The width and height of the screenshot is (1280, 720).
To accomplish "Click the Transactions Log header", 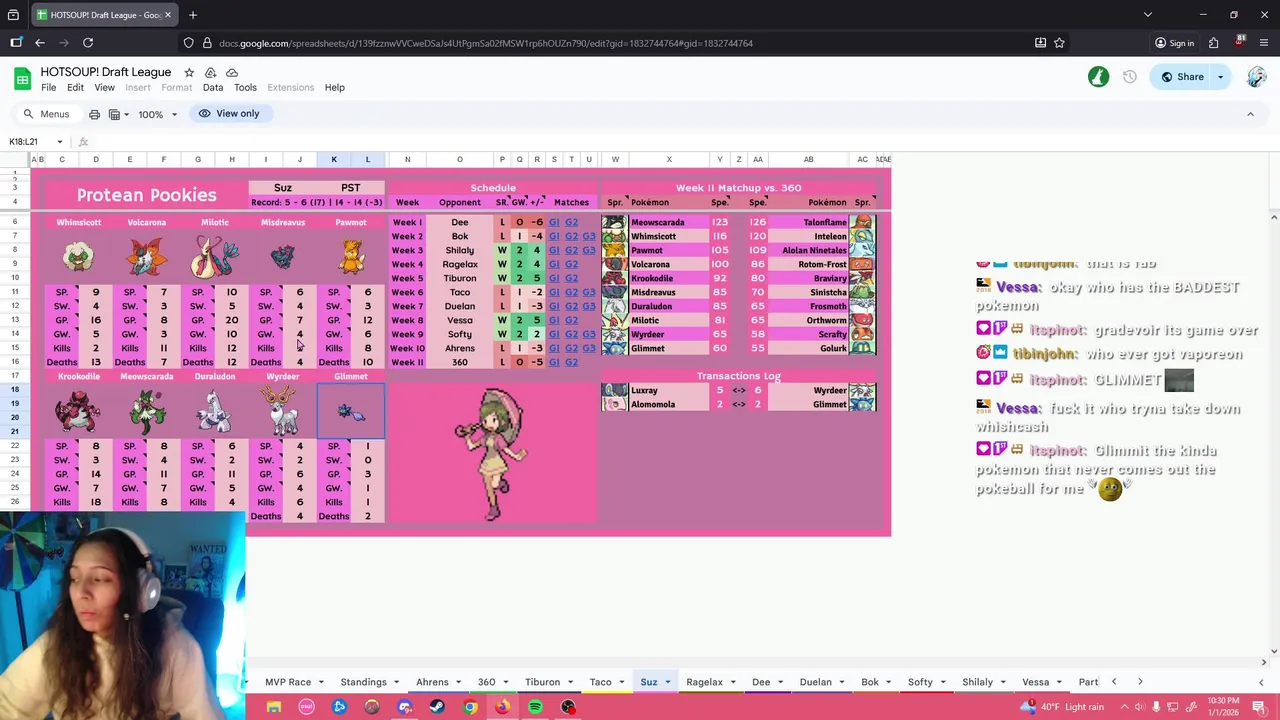I will 738,376.
